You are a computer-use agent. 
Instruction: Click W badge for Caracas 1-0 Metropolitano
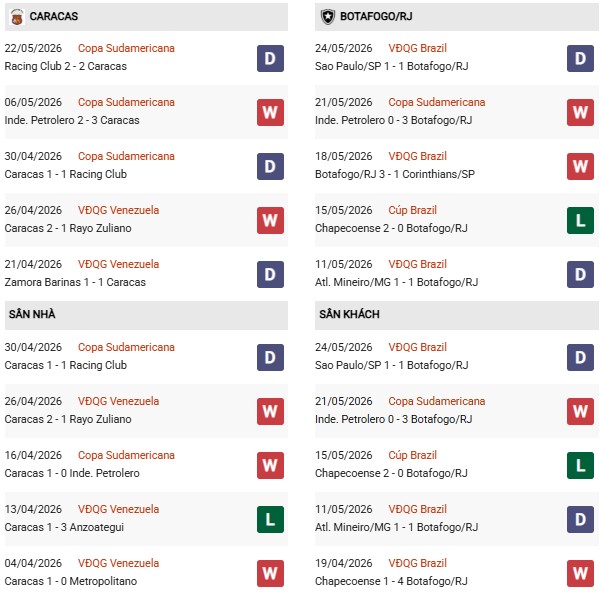click(x=270, y=573)
